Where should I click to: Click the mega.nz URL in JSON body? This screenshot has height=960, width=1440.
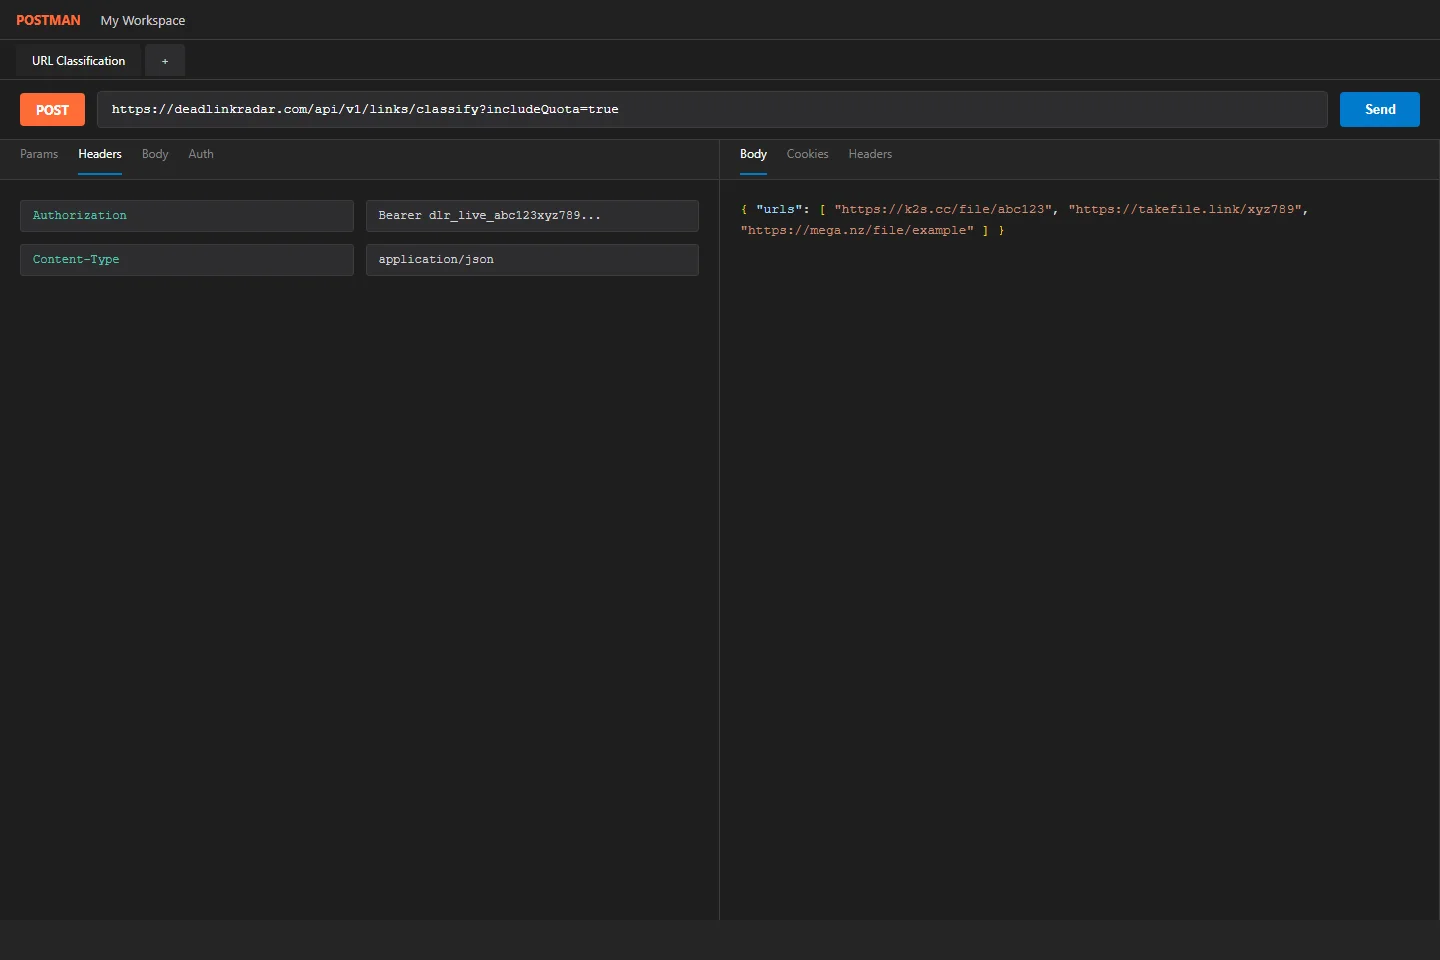(857, 231)
